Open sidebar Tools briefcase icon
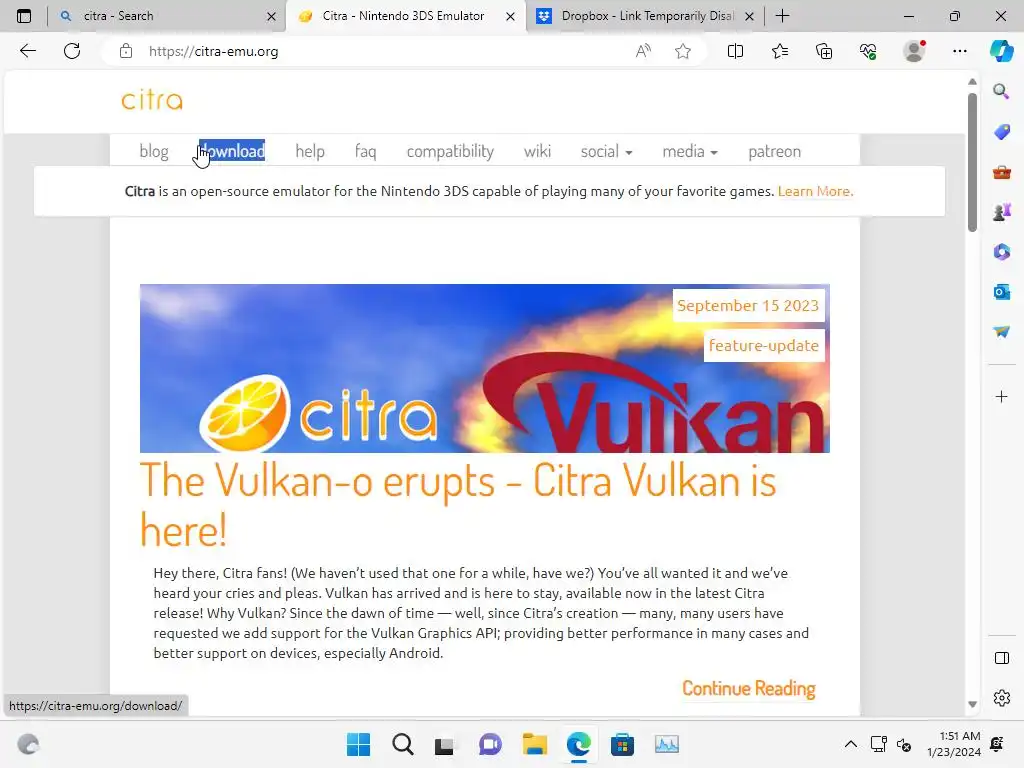1024x768 pixels. [x=1001, y=172]
